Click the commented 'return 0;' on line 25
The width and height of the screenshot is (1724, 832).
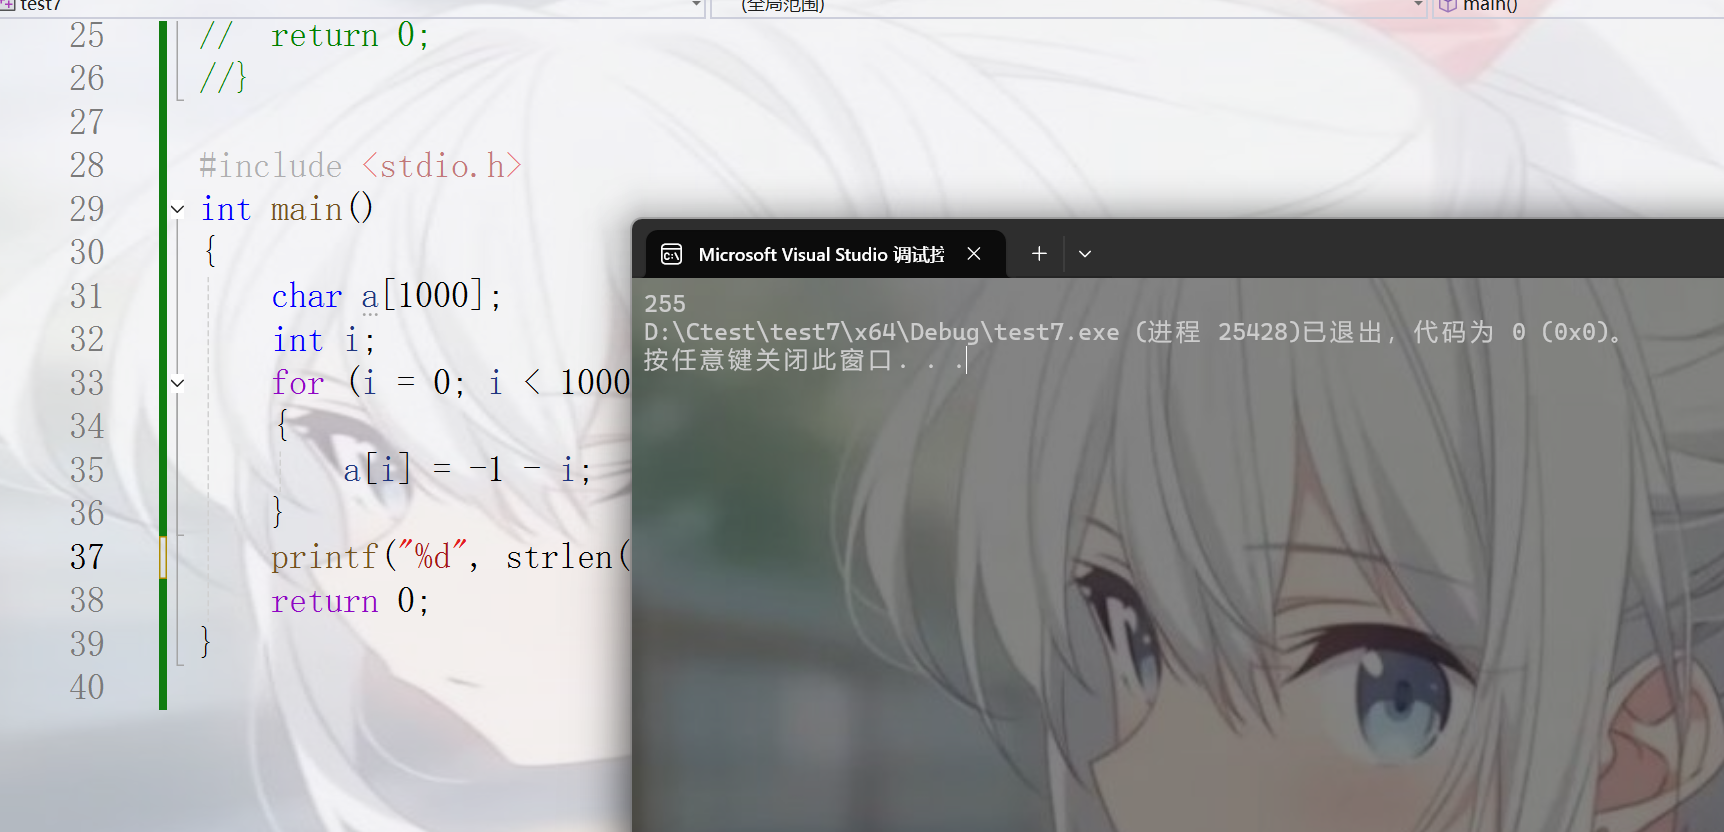pyautogui.click(x=350, y=36)
